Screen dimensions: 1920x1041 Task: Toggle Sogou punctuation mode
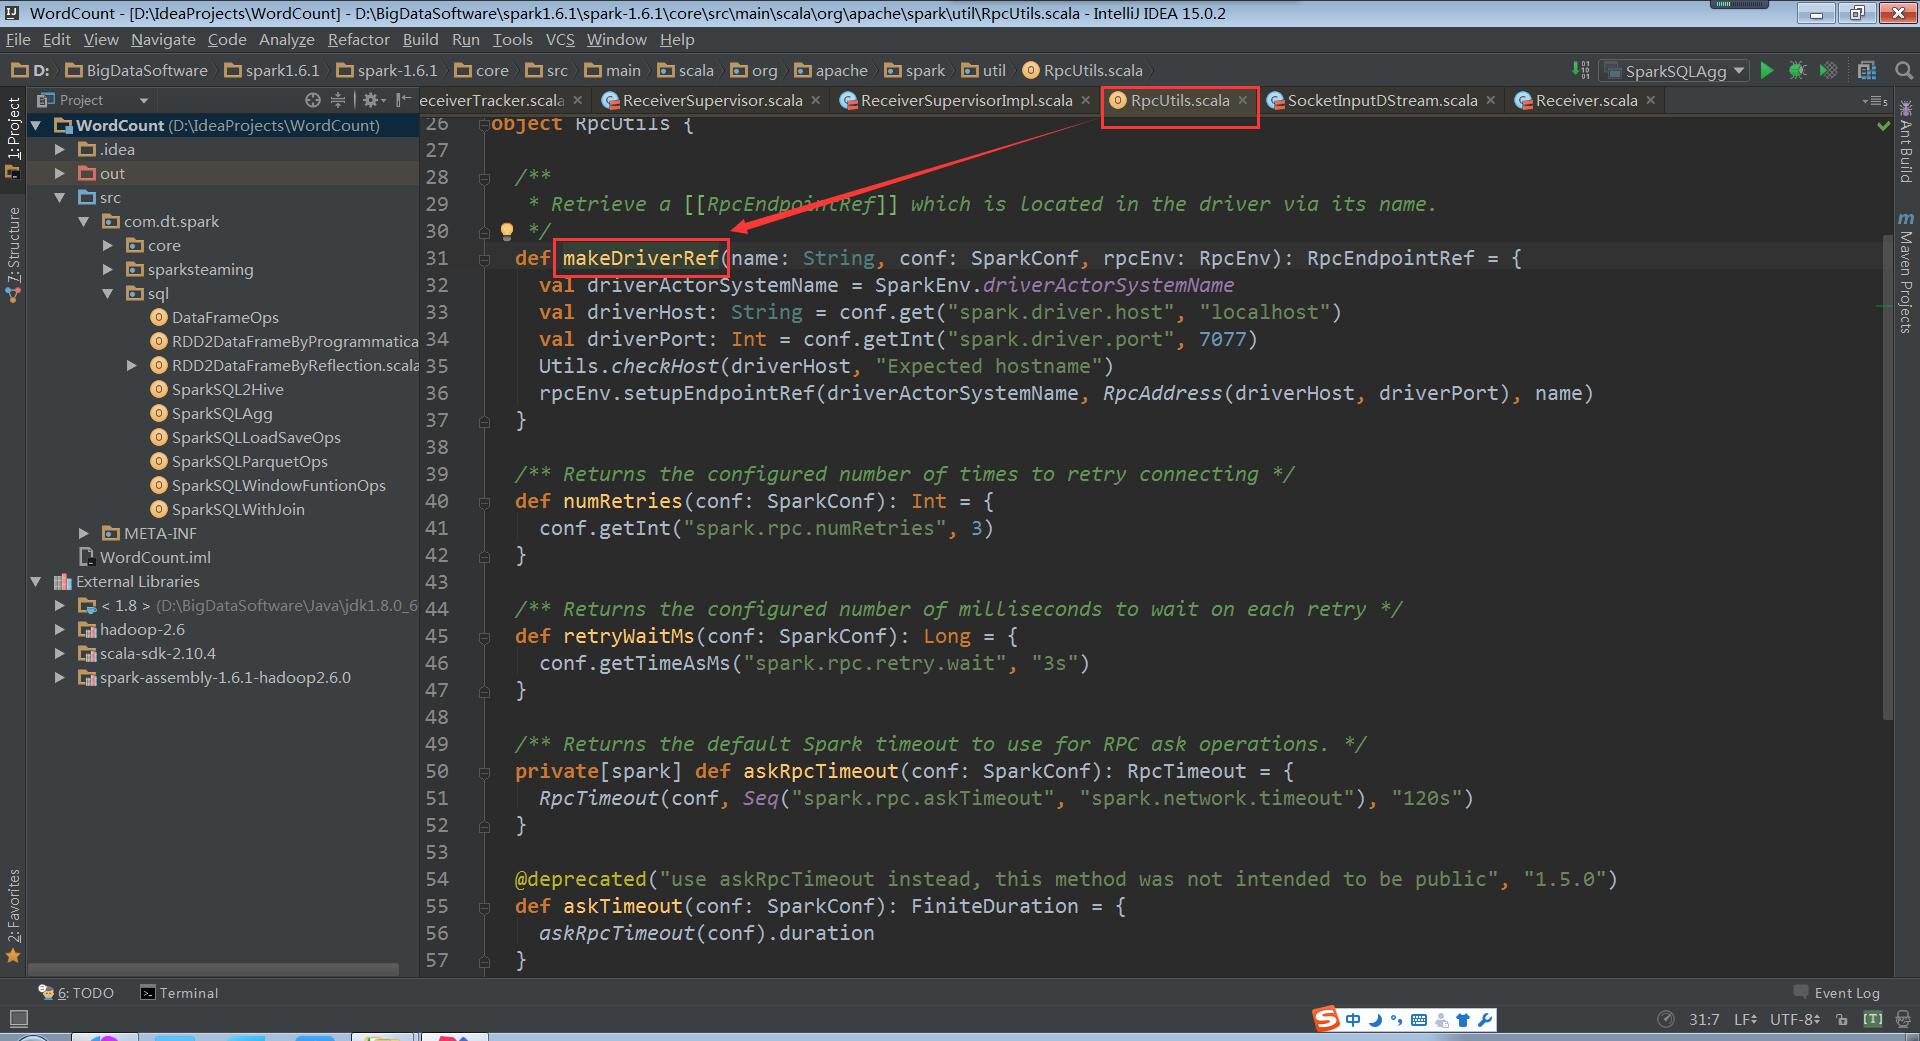(1397, 1020)
